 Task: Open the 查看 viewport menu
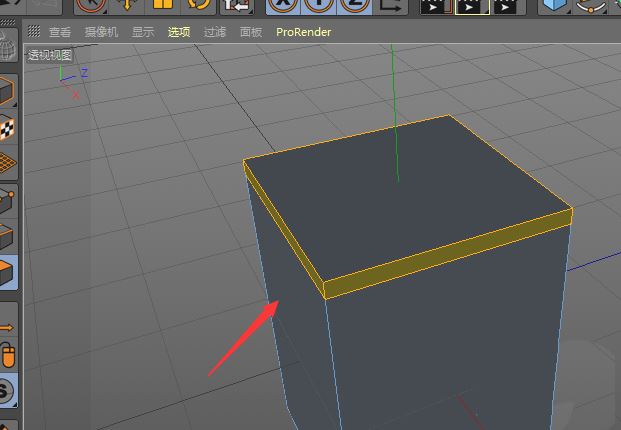pos(60,32)
